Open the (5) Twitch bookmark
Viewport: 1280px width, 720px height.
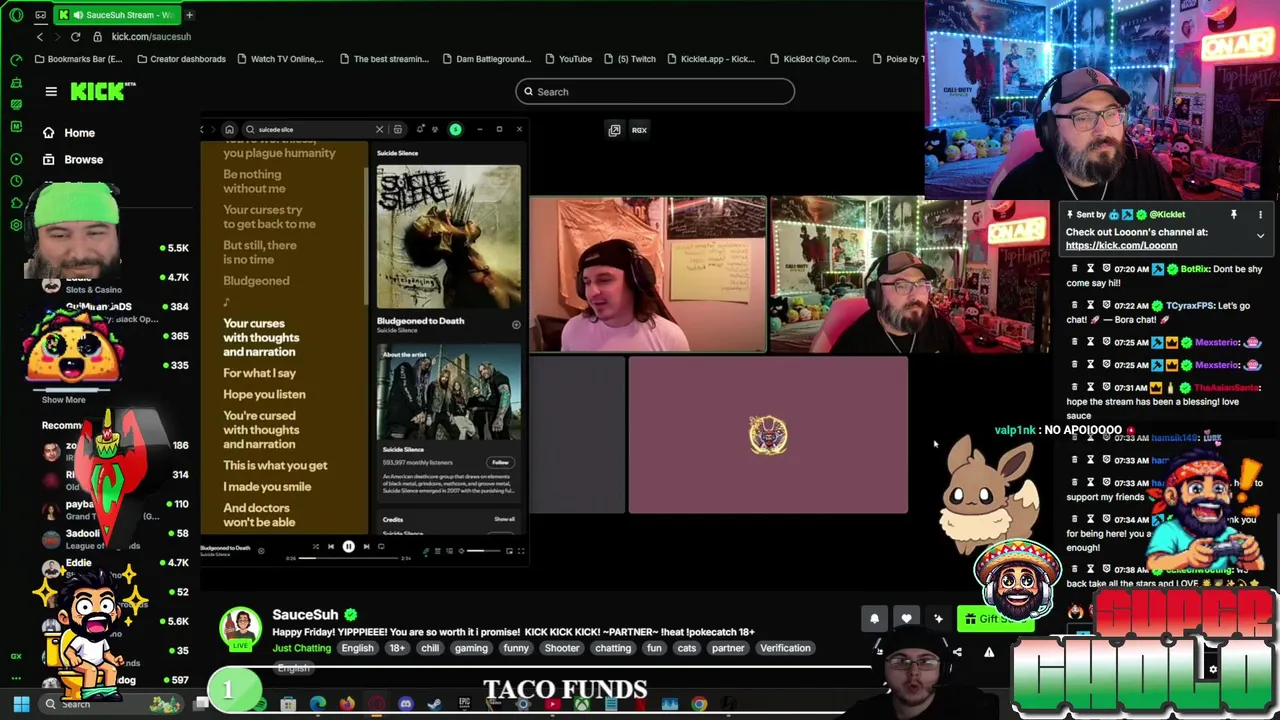pyautogui.click(x=629, y=59)
